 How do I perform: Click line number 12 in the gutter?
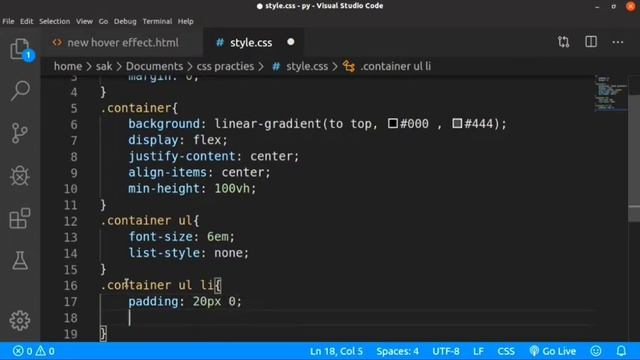(71, 221)
